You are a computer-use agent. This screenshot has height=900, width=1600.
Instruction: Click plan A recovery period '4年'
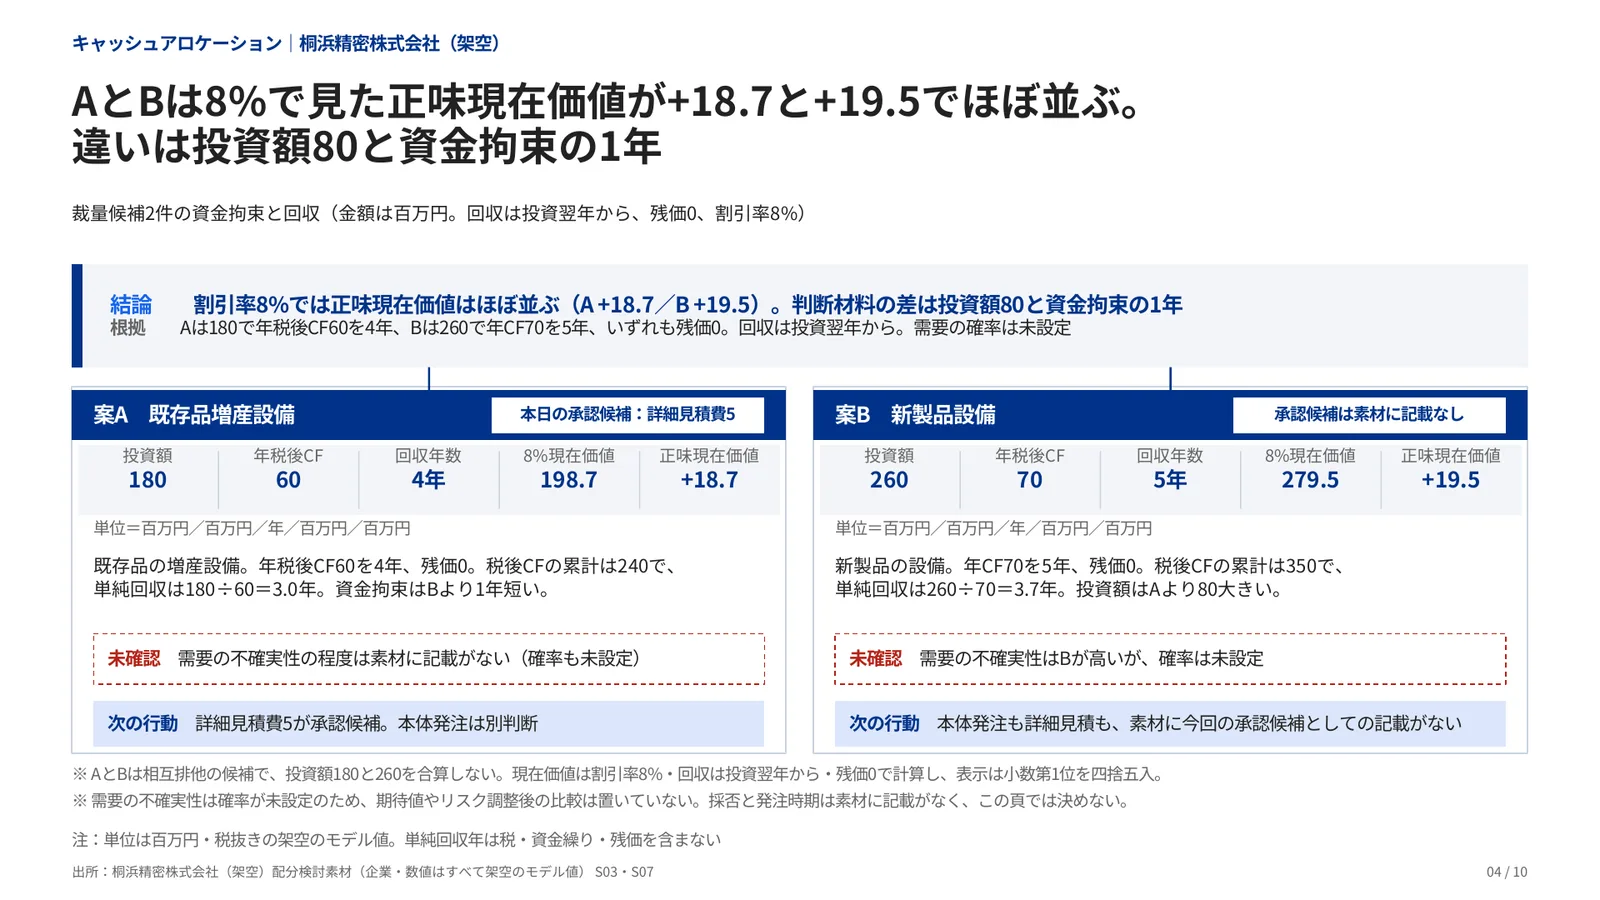[x=428, y=480]
